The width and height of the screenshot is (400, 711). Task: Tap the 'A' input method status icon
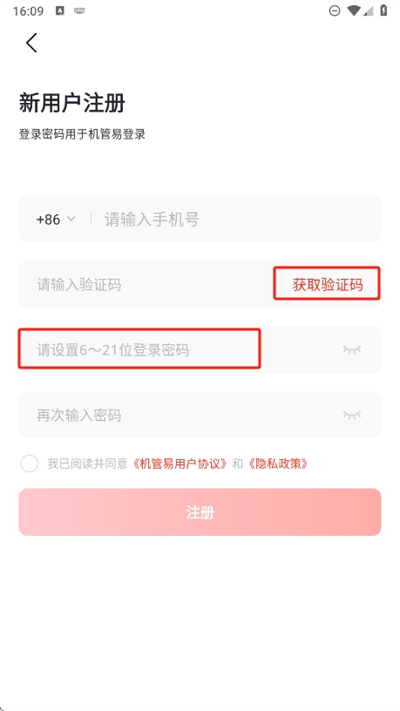point(59,11)
